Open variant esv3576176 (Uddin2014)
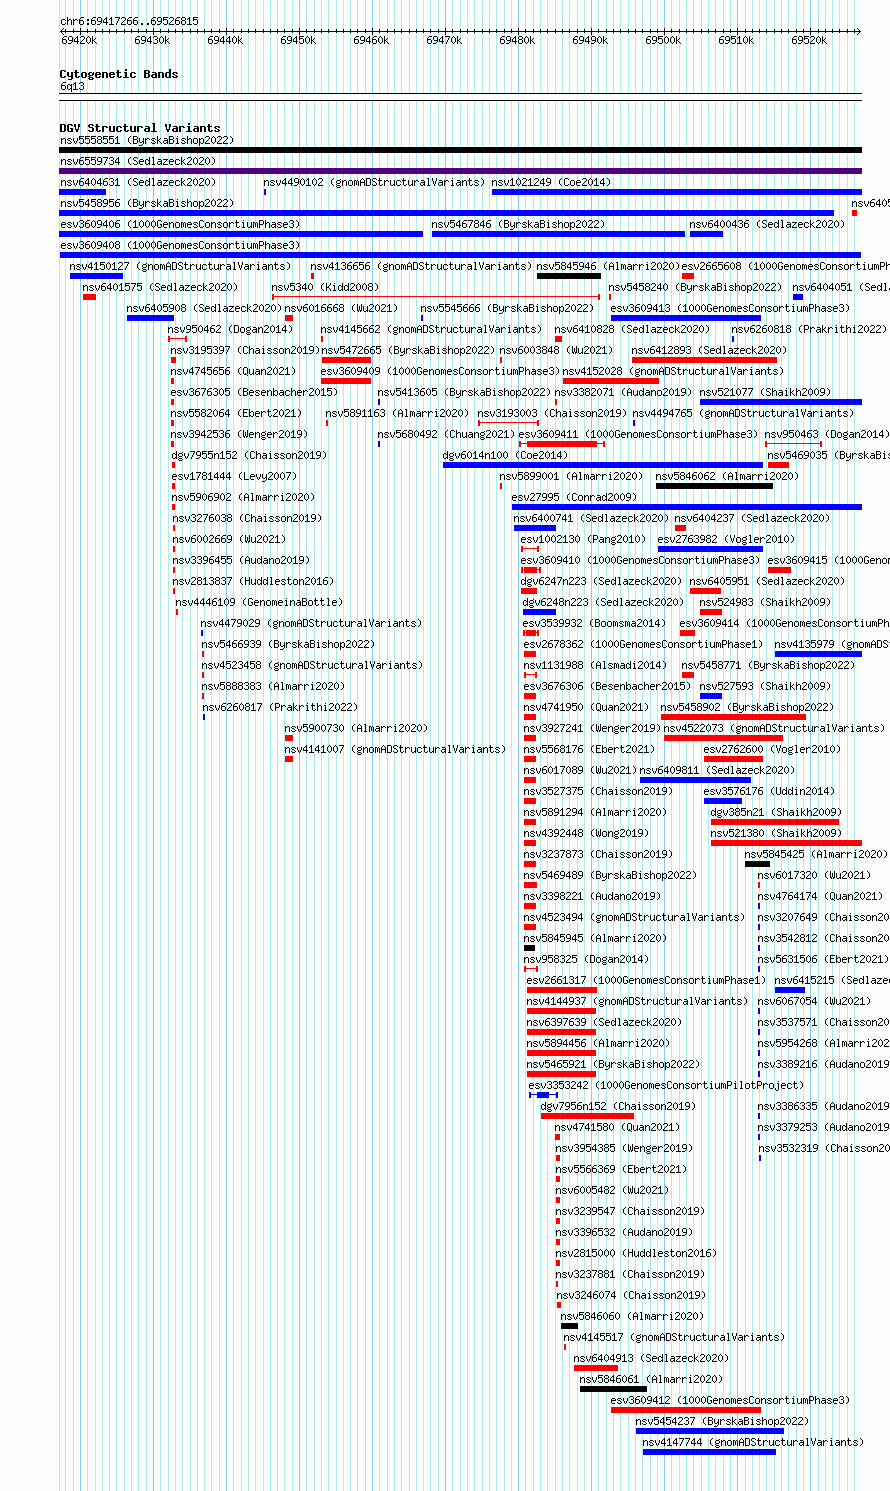Viewport: 890px width, 1491px height. pos(769,792)
